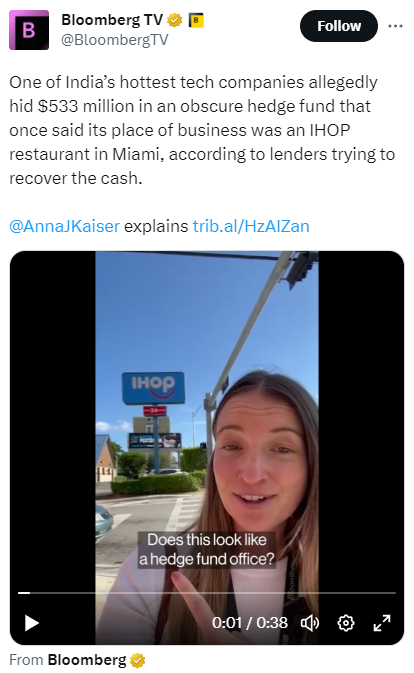This screenshot has height=673, width=414.
Task: Click the Bloomberg source name under the video
Action: pyautogui.click(x=87, y=660)
